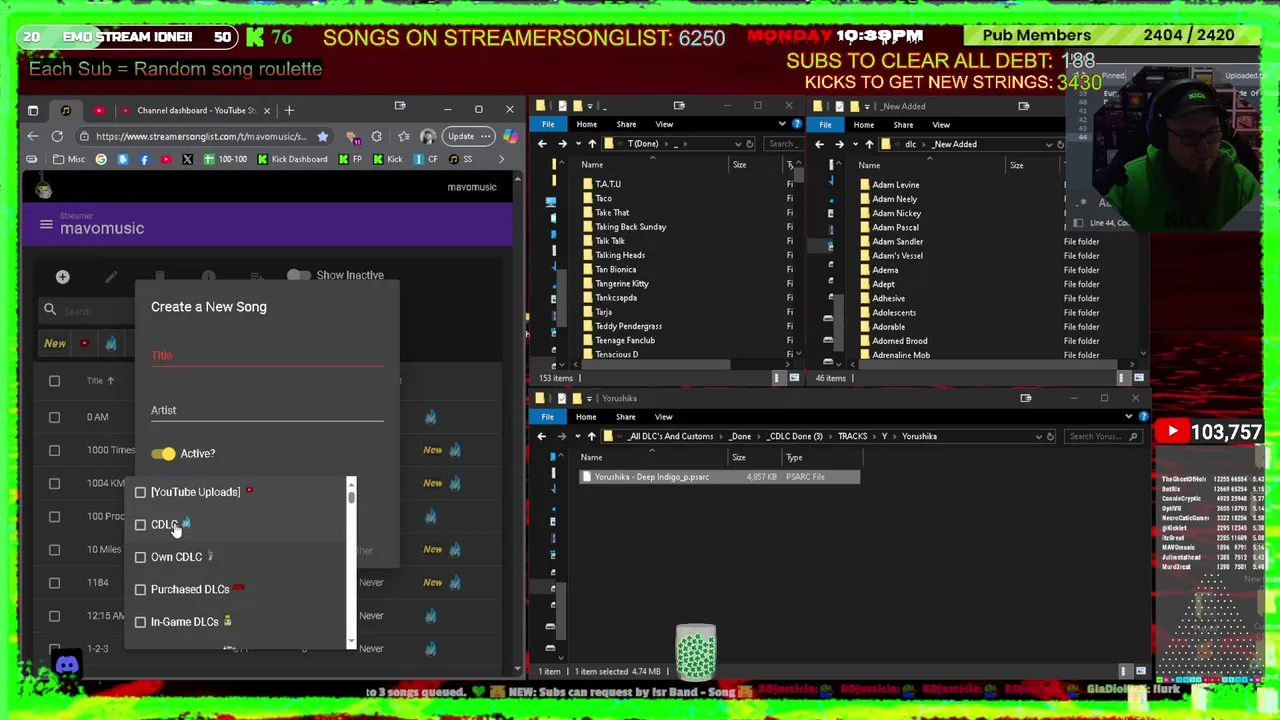Select the New attribute filter chip
This screenshot has height=720, width=1280.
click(55, 343)
